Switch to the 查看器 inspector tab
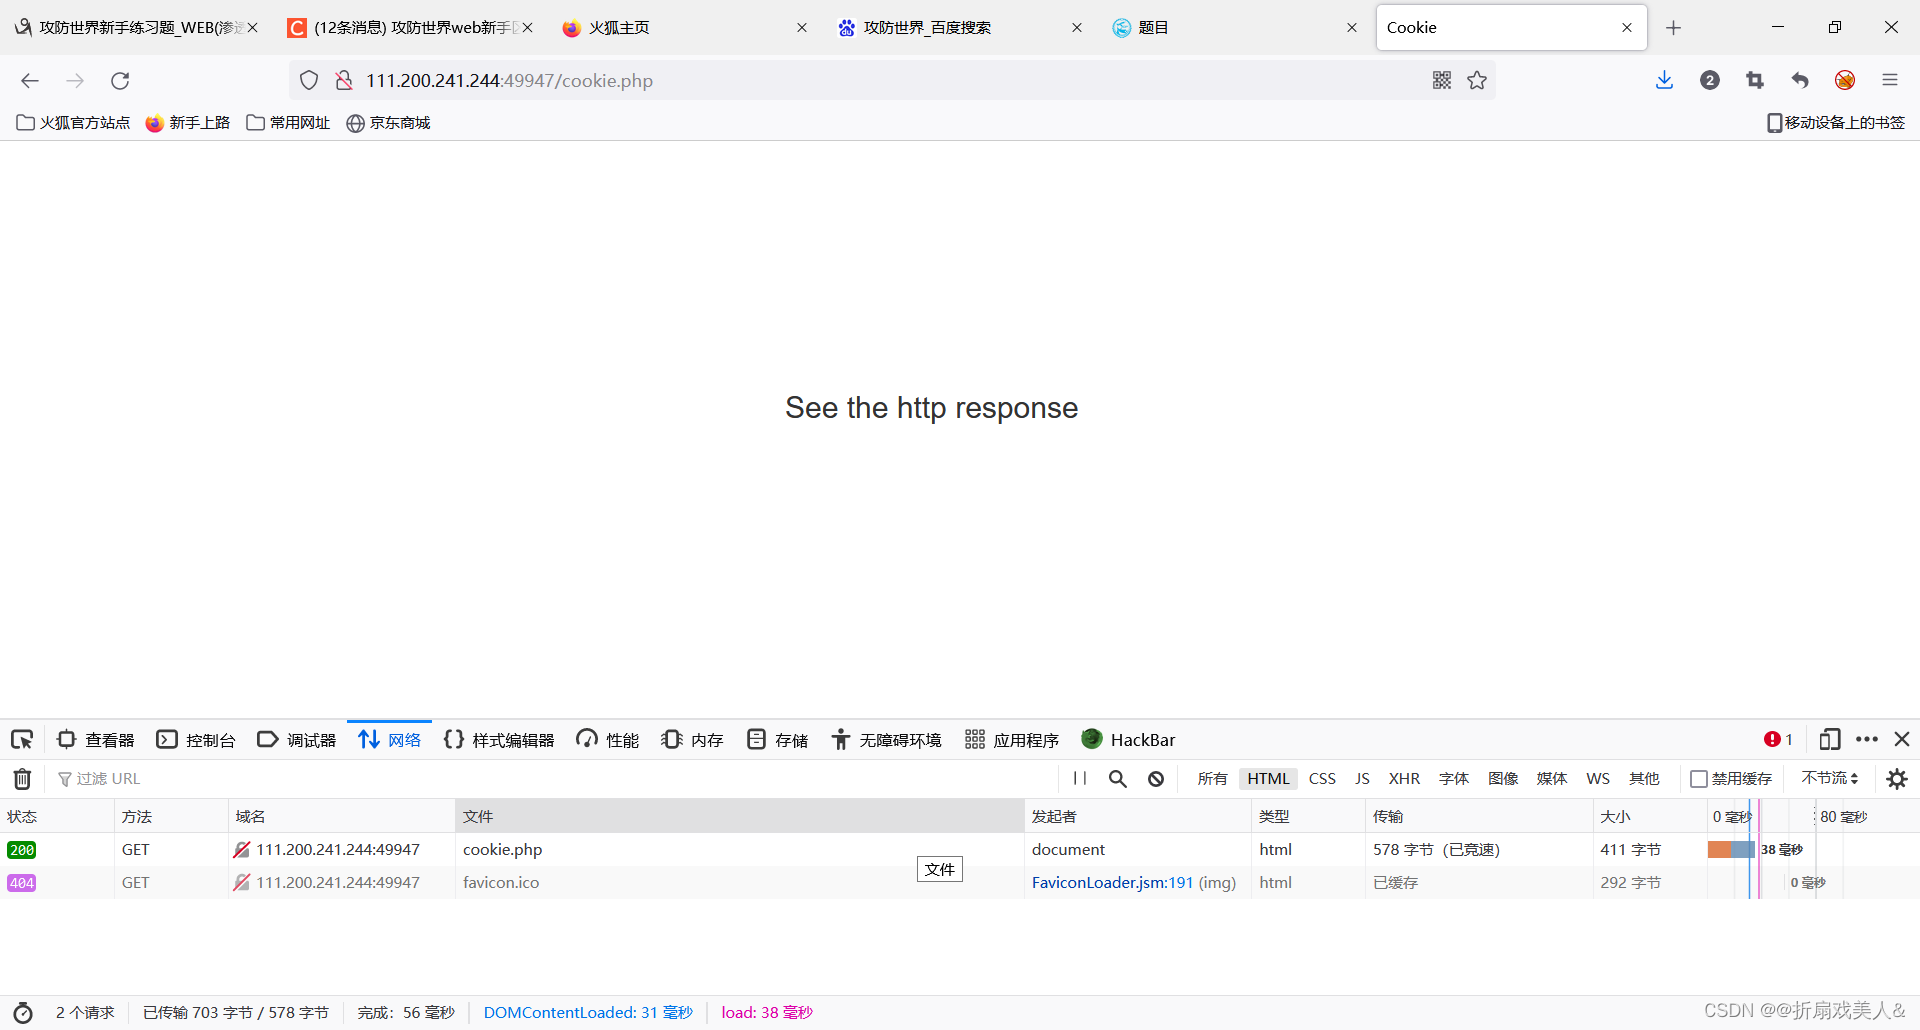This screenshot has height=1030, width=1920. coord(96,740)
